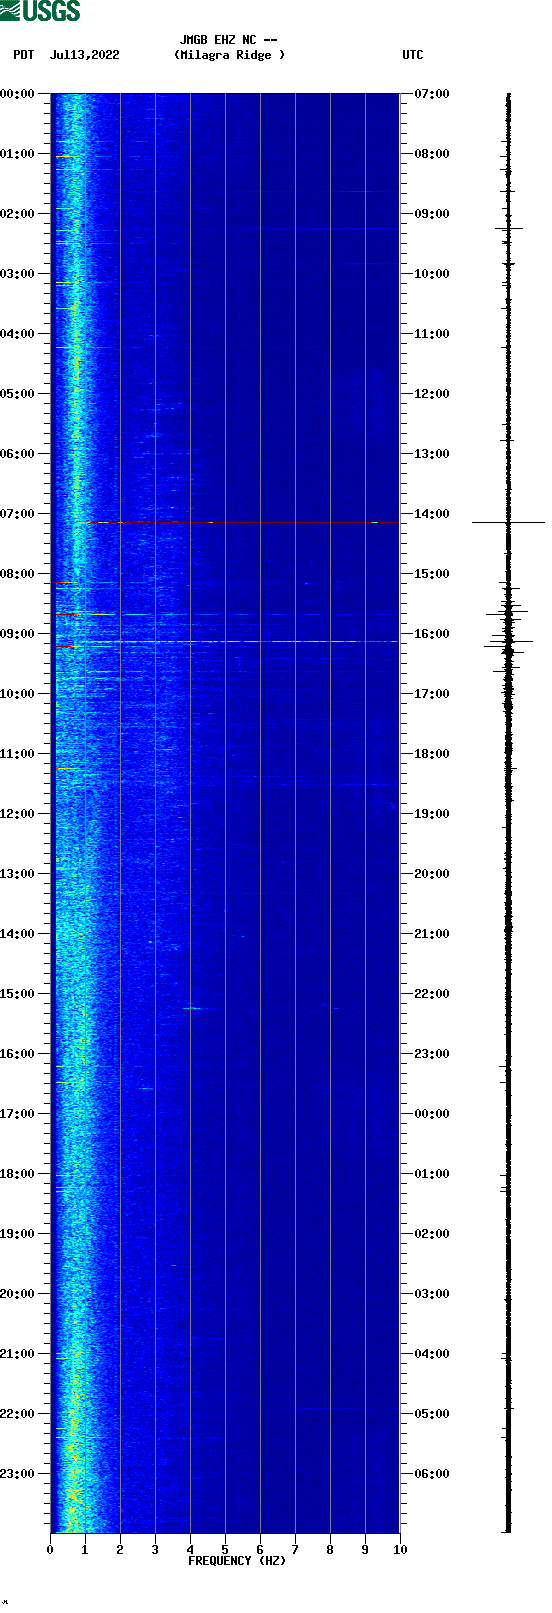The image size is (552, 1613).
Task: Select the date Jul13,2022
Action: tap(84, 55)
